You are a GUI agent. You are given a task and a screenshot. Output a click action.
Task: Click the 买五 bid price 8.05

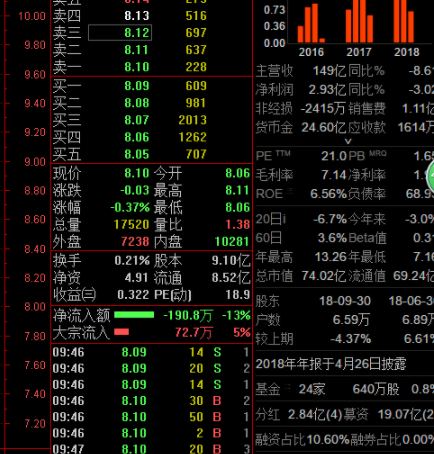[137, 154]
